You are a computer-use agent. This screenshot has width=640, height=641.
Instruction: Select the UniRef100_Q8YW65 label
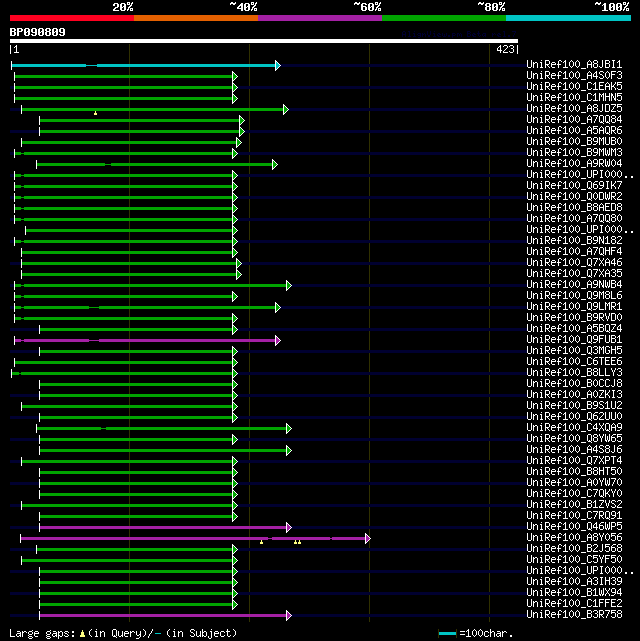574,439
